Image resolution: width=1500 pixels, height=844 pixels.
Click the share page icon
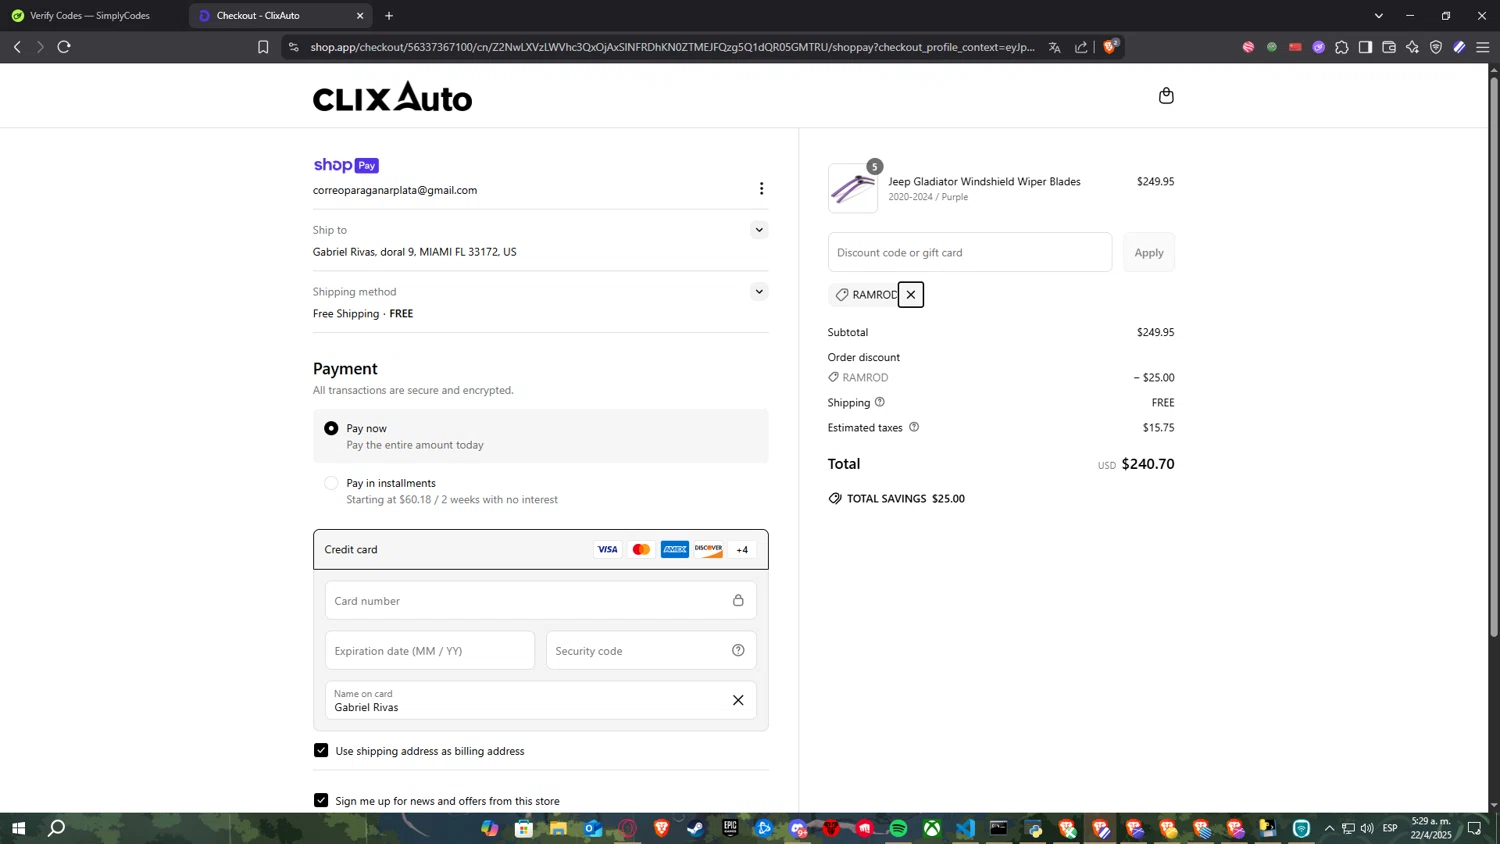pyautogui.click(x=1081, y=47)
